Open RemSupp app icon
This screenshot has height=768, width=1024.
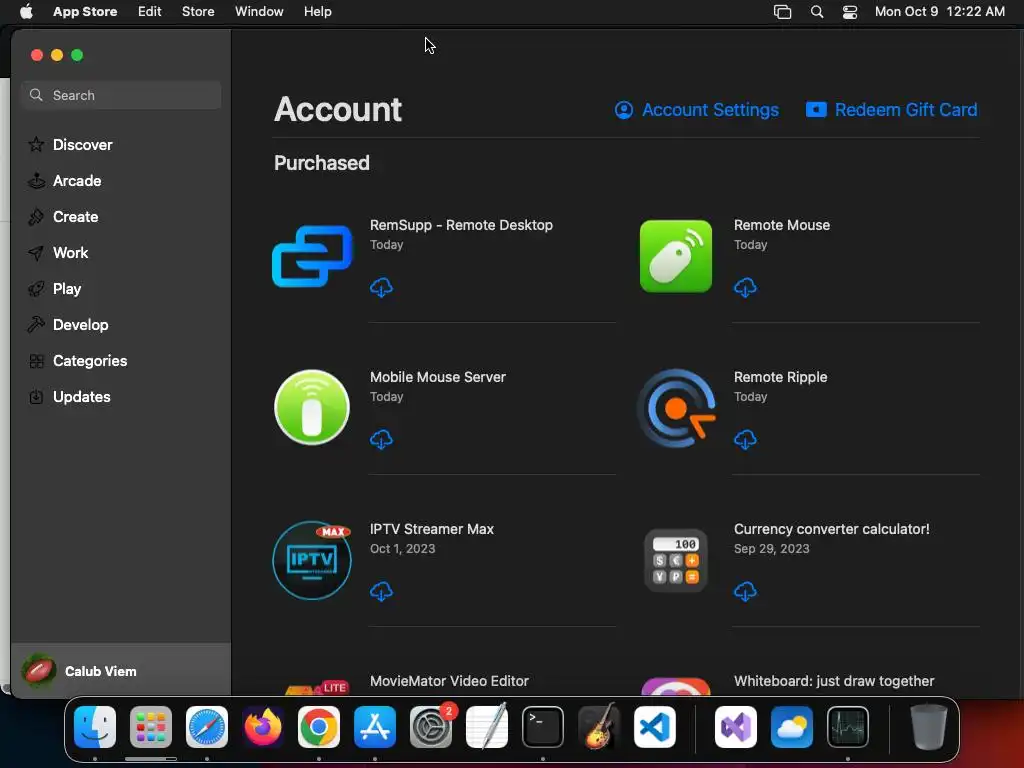tap(312, 256)
